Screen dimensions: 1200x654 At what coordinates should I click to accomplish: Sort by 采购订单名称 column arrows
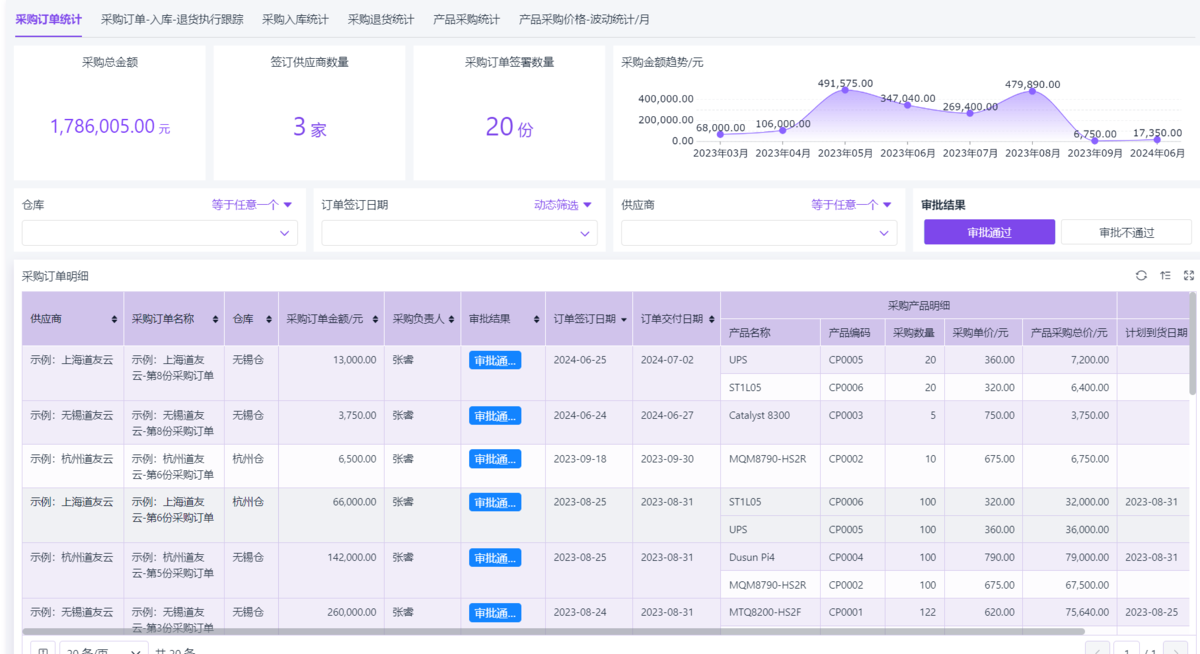[213, 319]
